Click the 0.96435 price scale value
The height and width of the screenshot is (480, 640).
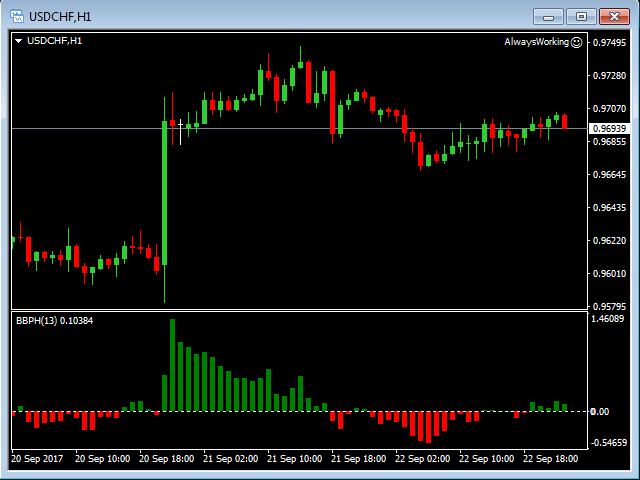pyautogui.click(x=609, y=208)
